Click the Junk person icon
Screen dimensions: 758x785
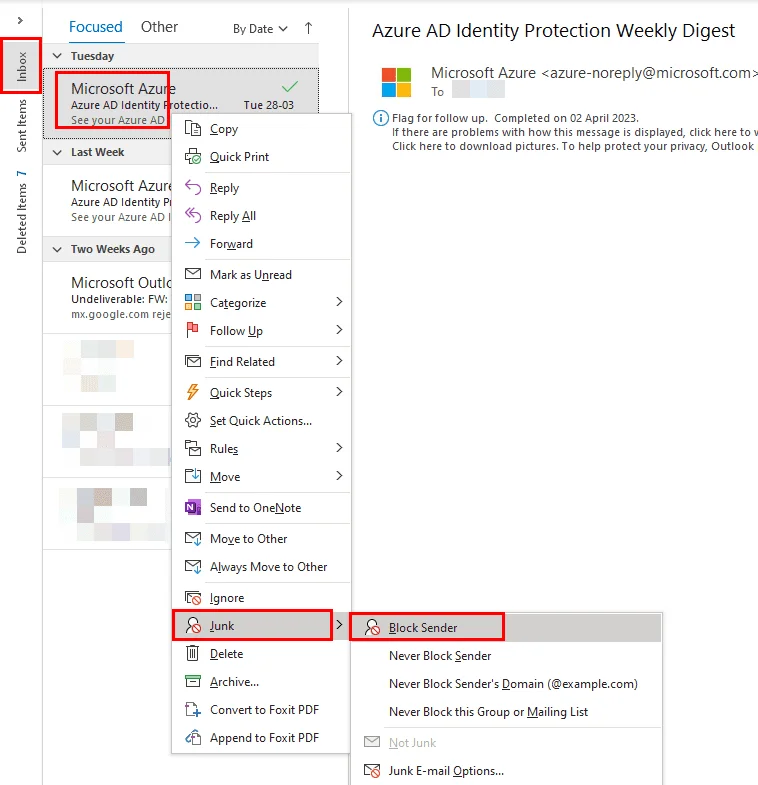tap(193, 625)
